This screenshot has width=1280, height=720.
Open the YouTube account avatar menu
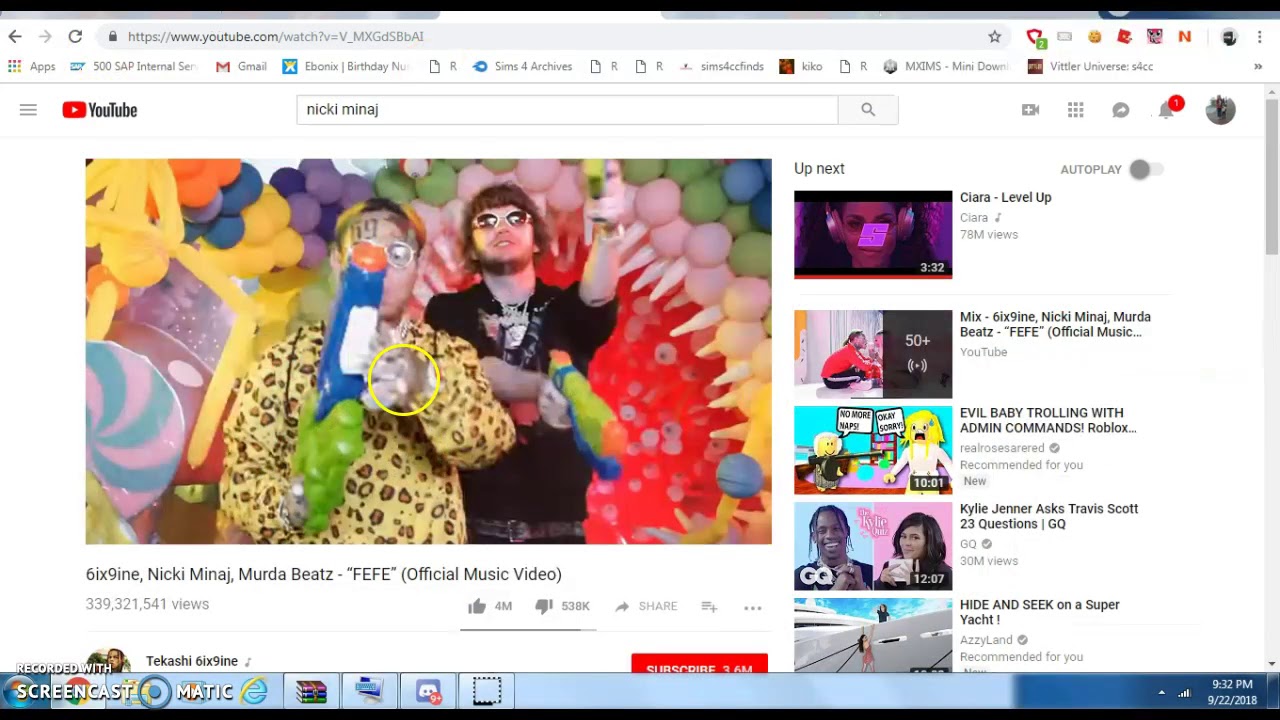pos(1220,110)
